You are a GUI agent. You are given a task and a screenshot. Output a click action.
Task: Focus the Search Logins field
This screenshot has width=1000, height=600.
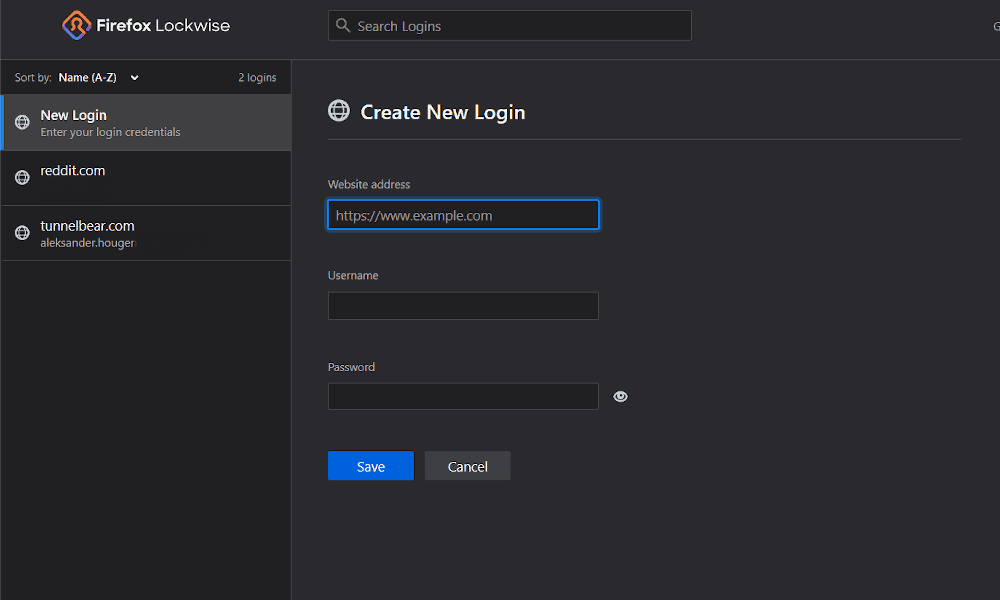510,26
